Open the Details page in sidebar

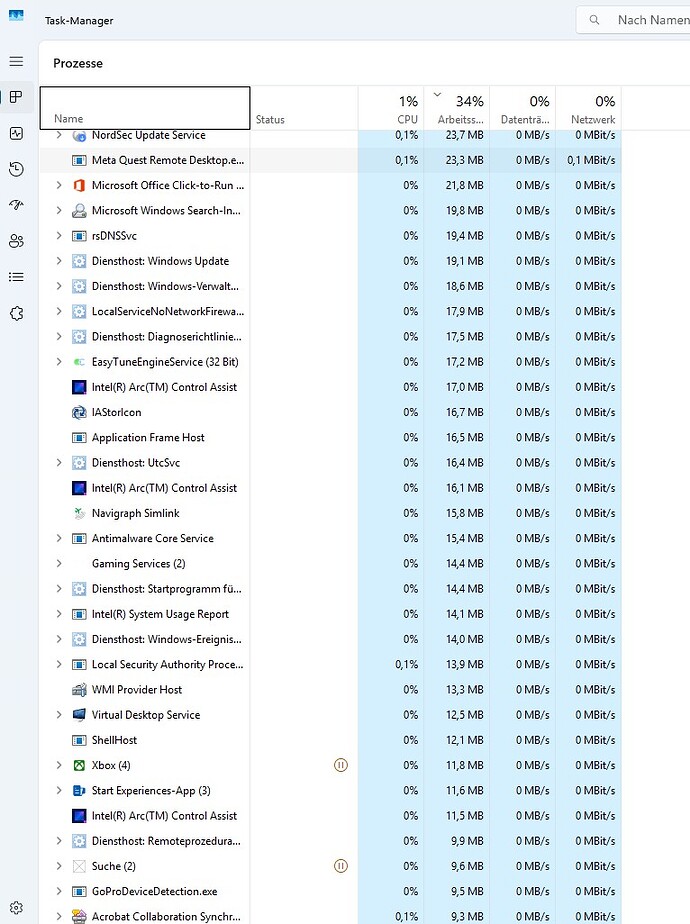pos(16,277)
